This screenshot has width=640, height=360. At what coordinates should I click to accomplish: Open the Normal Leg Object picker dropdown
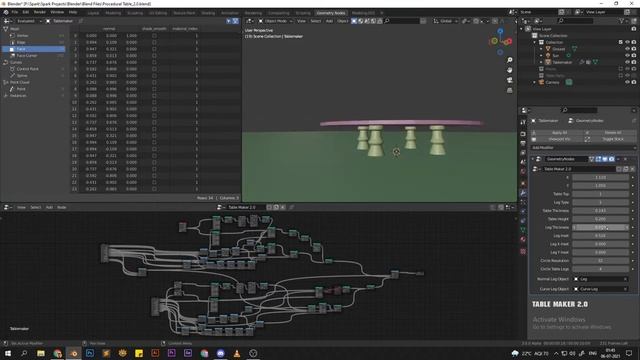pos(600,279)
